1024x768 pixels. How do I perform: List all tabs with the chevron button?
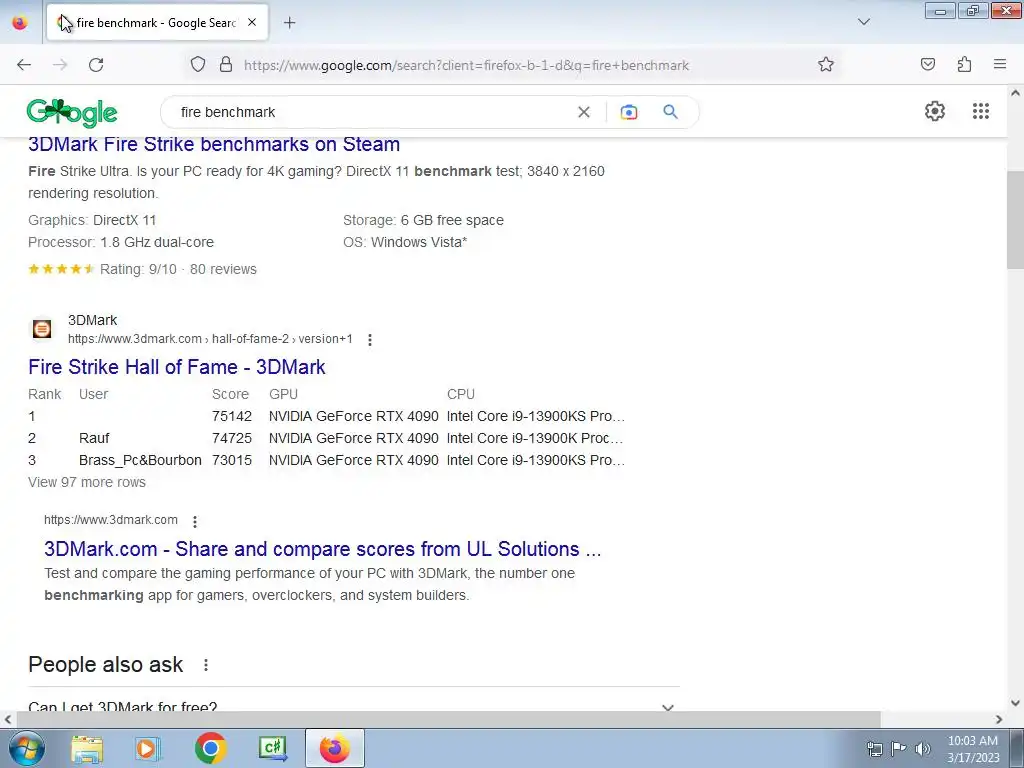pos(864,22)
